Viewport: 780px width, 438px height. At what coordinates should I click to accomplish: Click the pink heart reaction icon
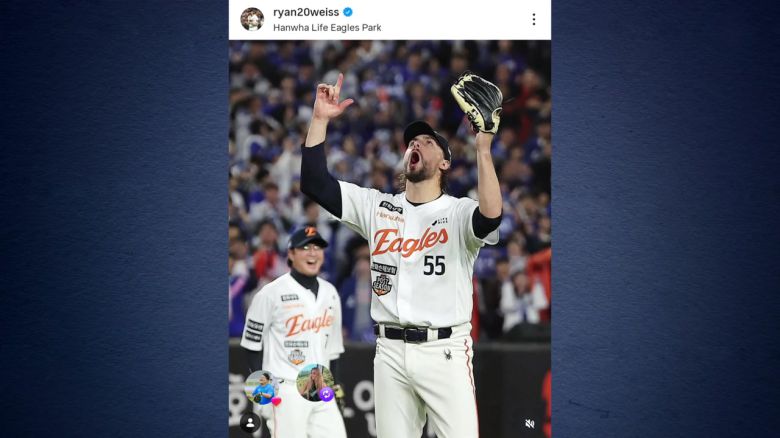(x=276, y=401)
